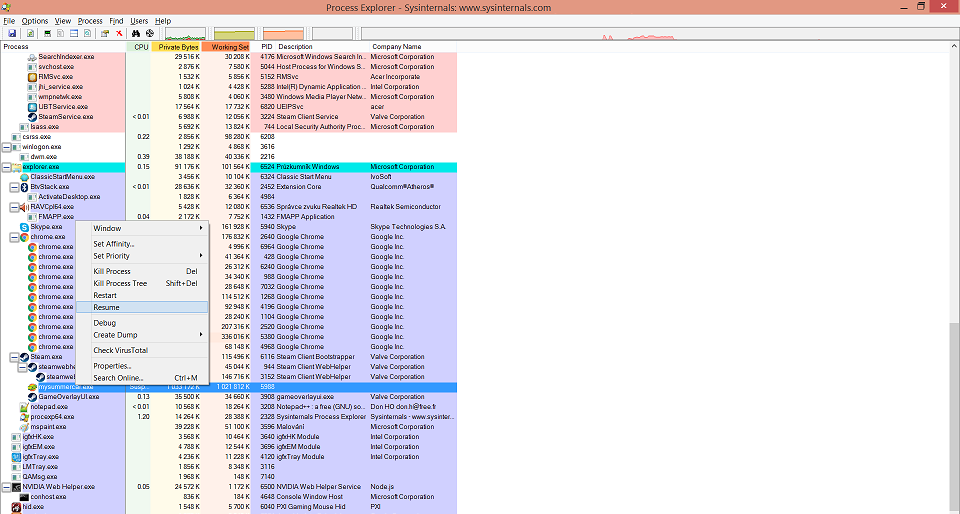Viewport: 960px width, 514px height.
Task: Click the 'Průzkumník Windows' description cell
Action: coord(307,167)
